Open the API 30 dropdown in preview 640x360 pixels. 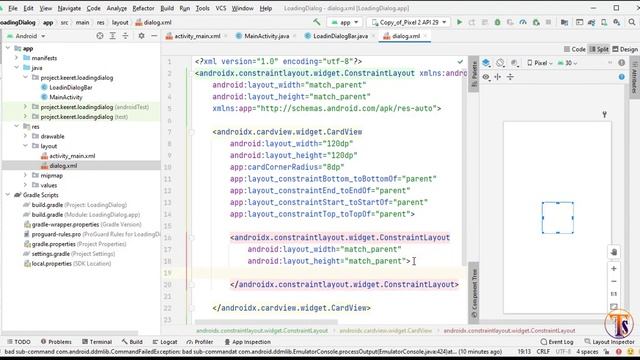[x=568, y=63]
